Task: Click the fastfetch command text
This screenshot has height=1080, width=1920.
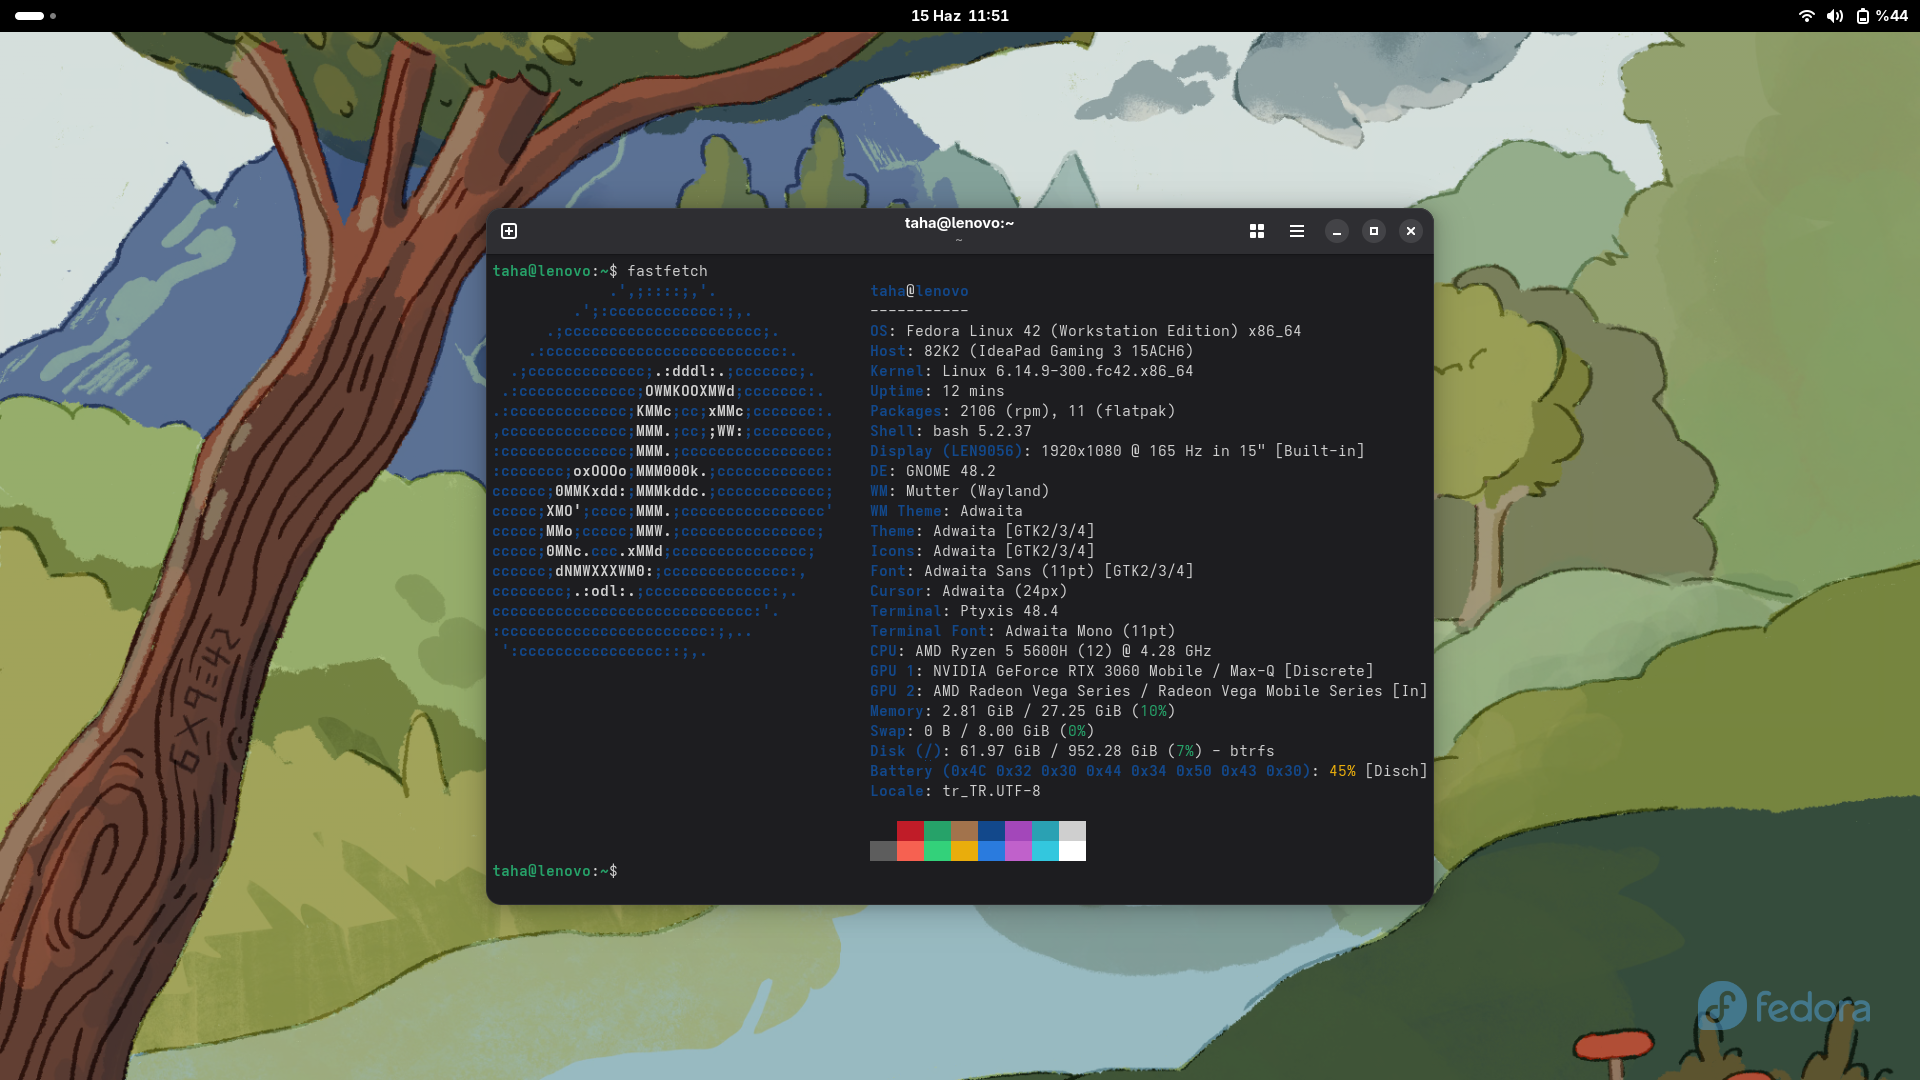Action: click(667, 271)
